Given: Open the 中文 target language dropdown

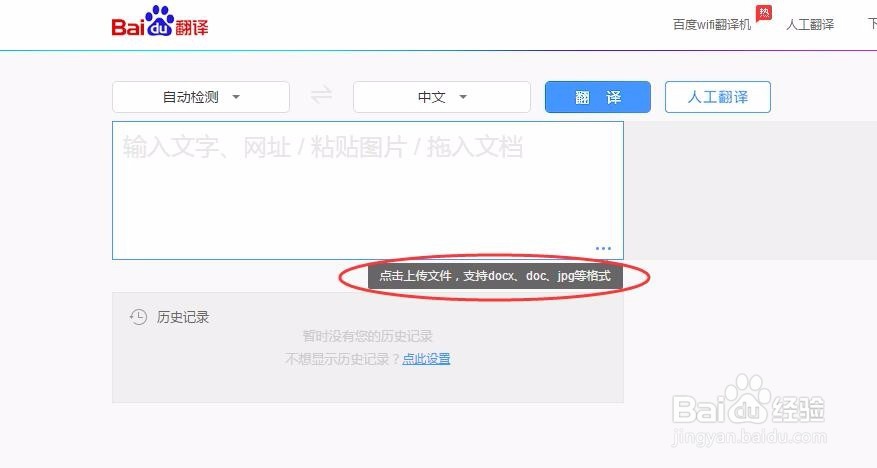Looking at the screenshot, I should (x=442, y=97).
